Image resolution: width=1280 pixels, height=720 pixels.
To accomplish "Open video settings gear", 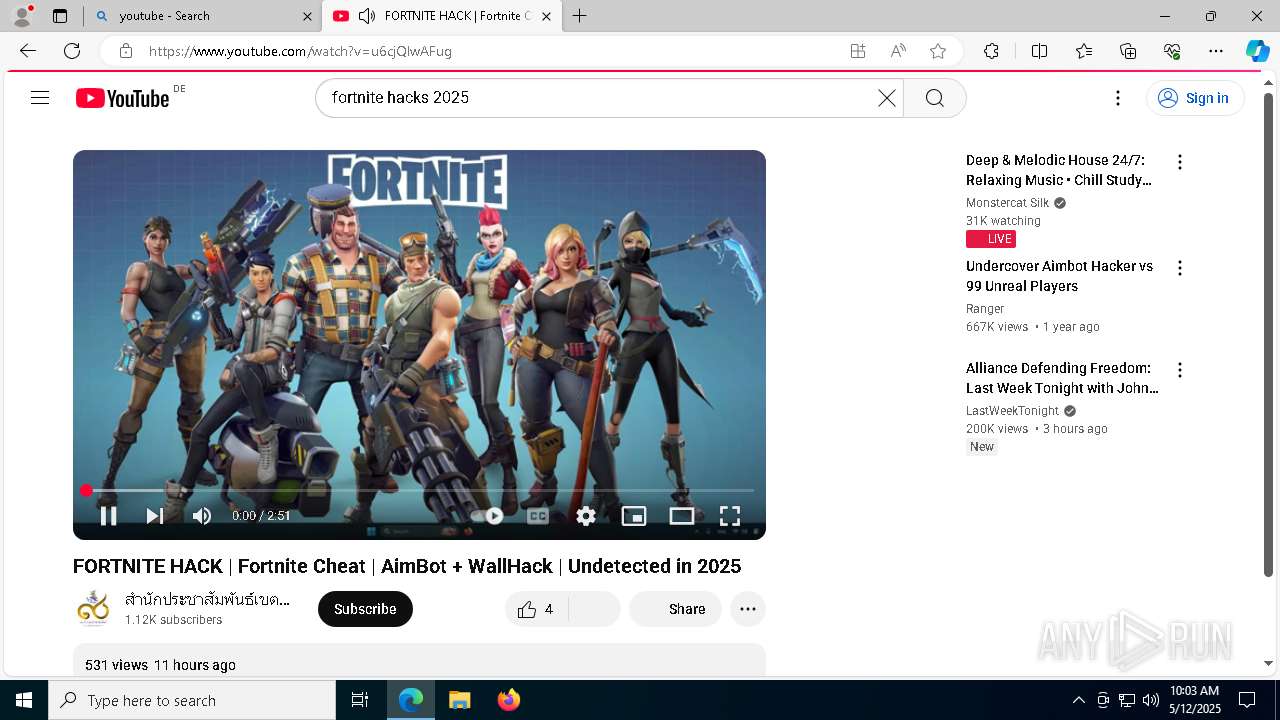I will point(586,516).
